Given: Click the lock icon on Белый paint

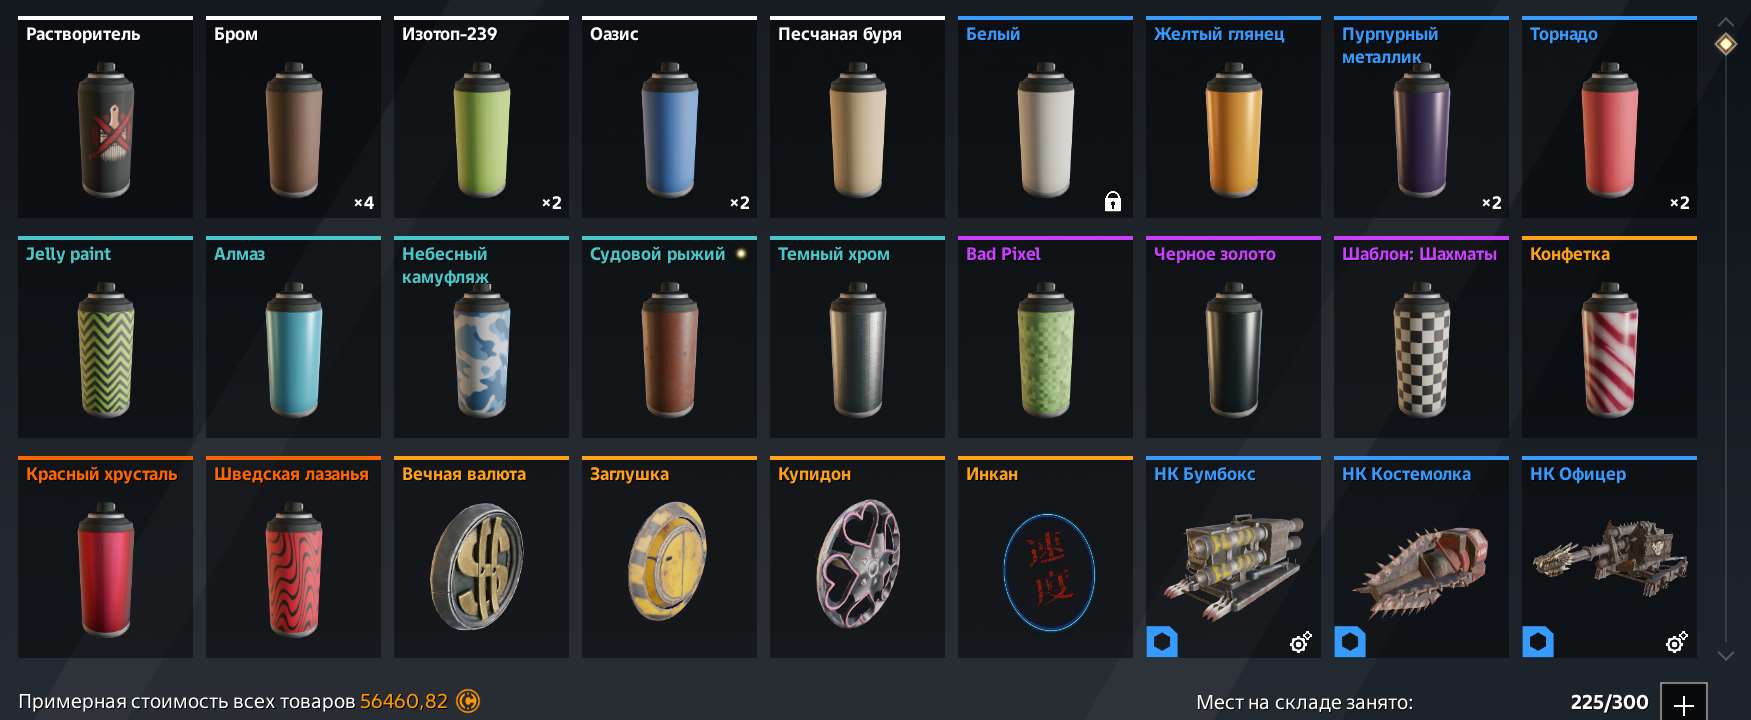Looking at the screenshot, I should [x=1112, y=202].
